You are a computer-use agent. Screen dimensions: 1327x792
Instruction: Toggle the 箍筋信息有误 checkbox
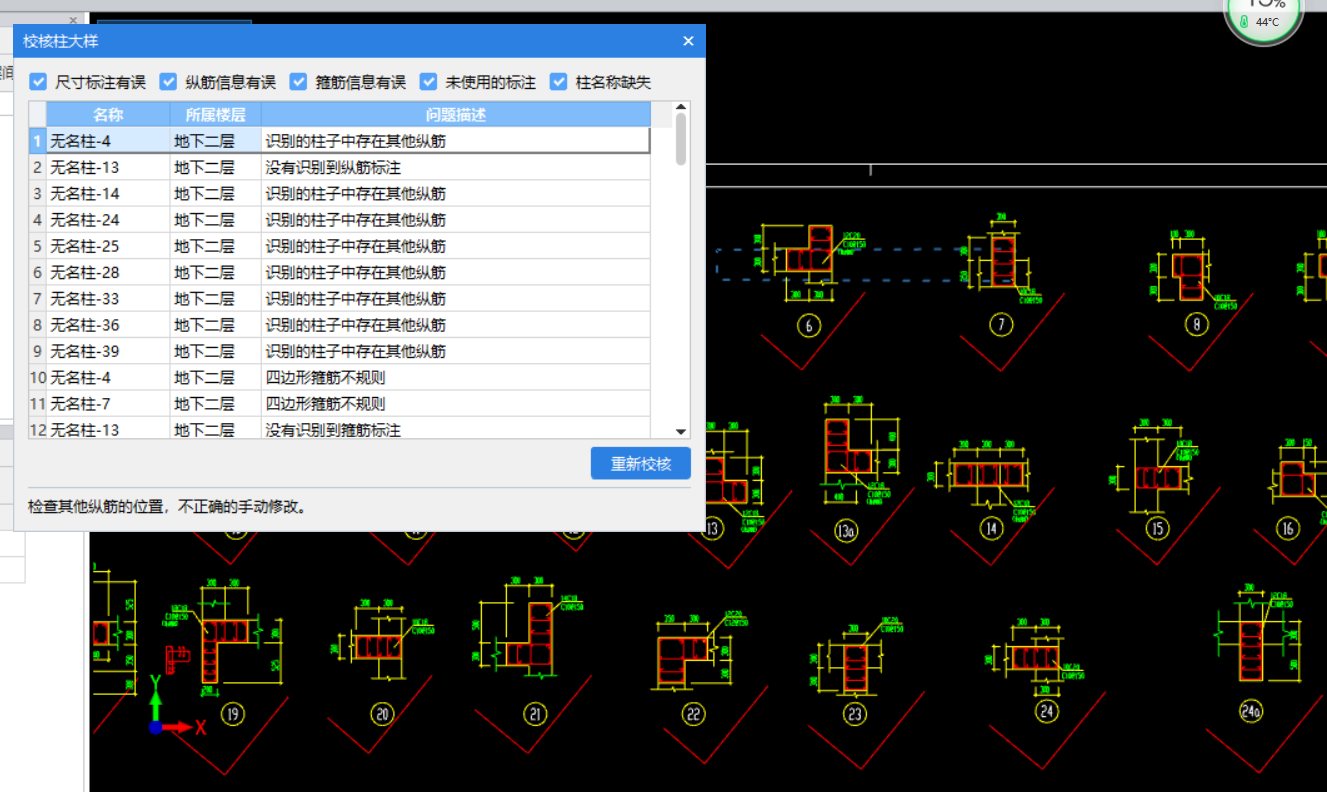[298, 82]
